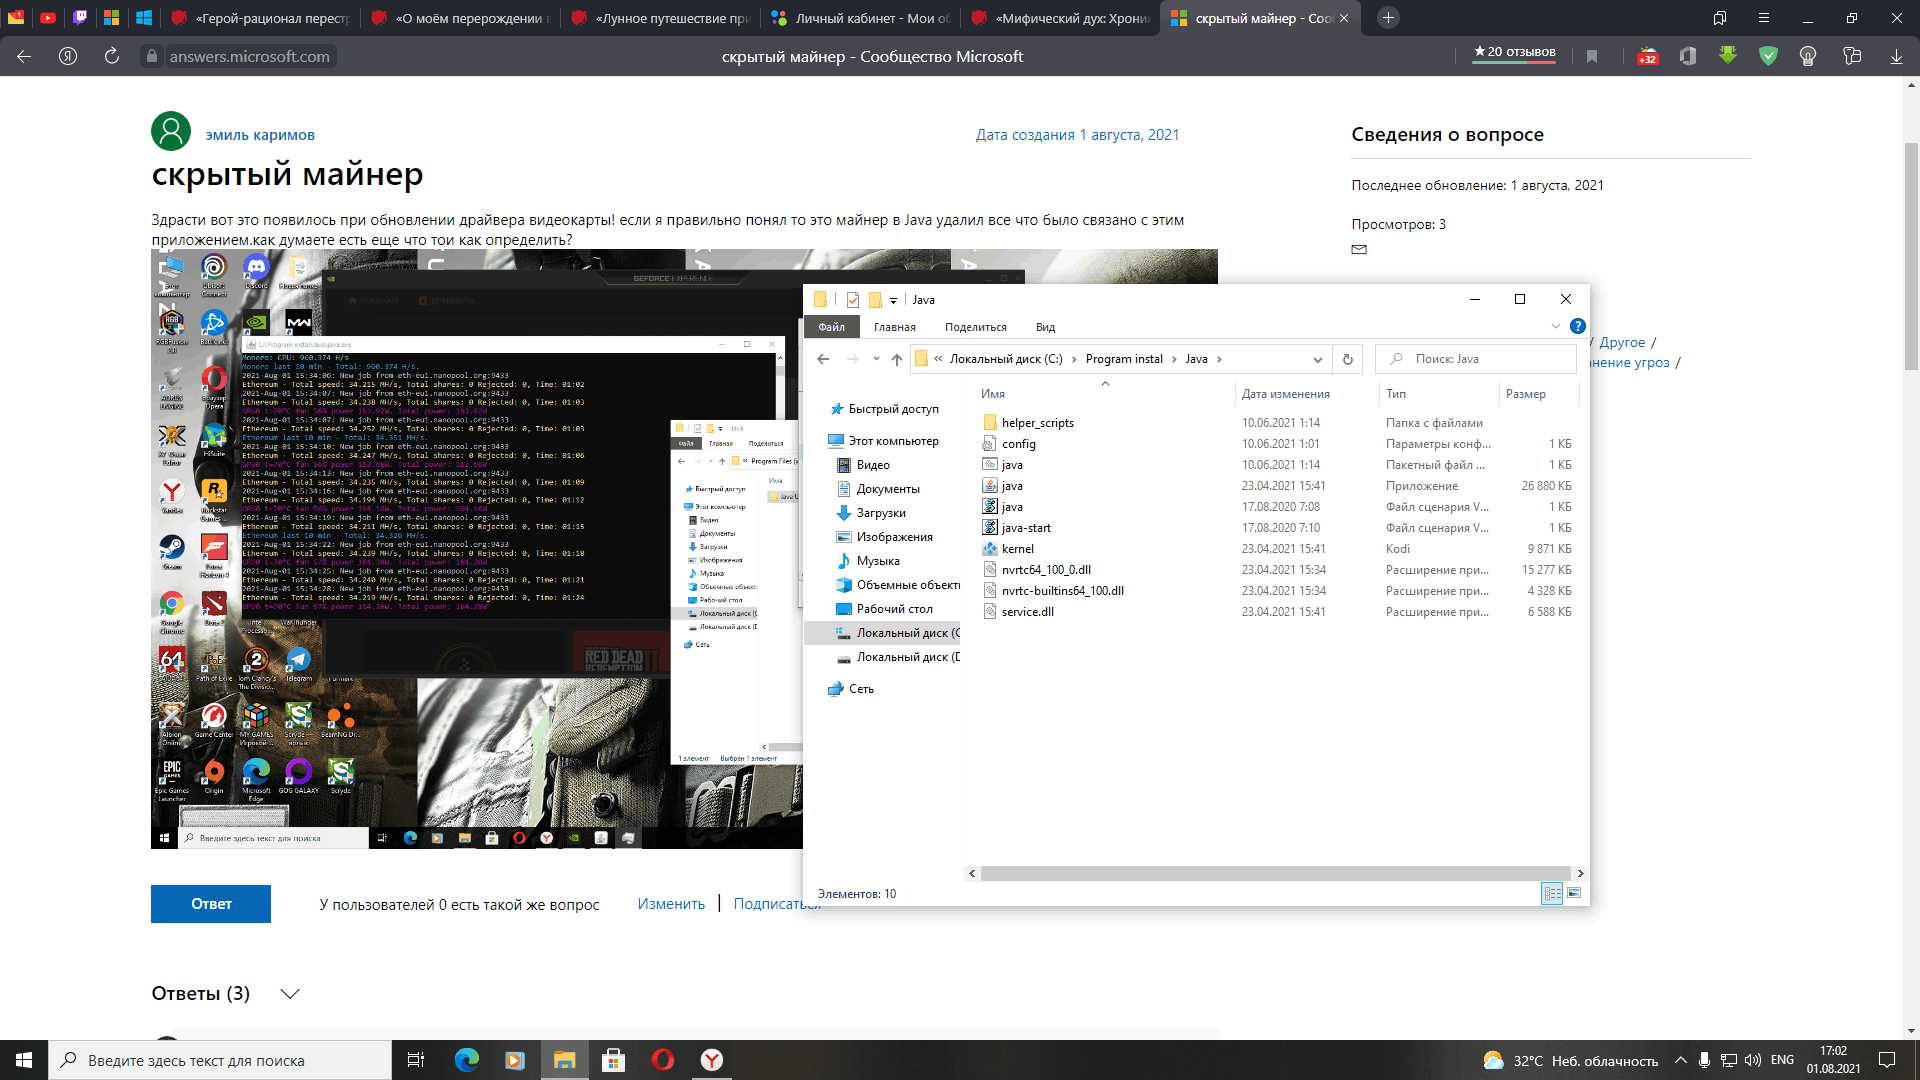The height and width of the screenshot is (1080, 1920).
Task: Click the lightbulb extension icon
Action: click(1808, 57)
